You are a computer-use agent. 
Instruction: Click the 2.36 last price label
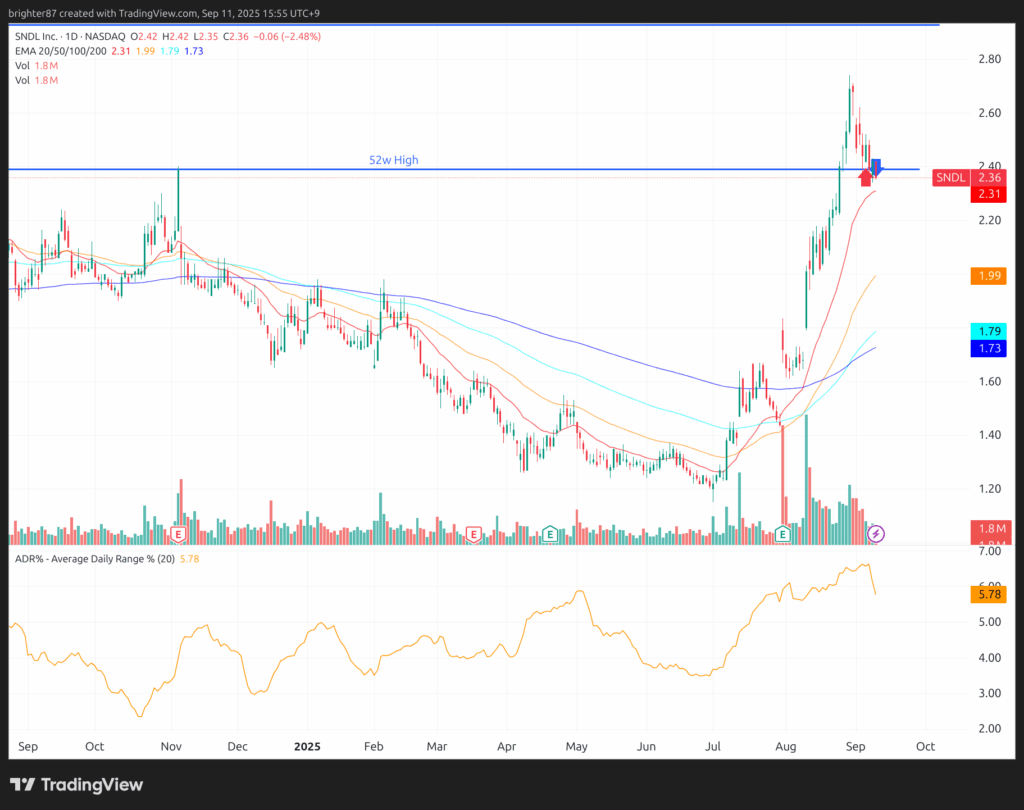tap(989, 178)
